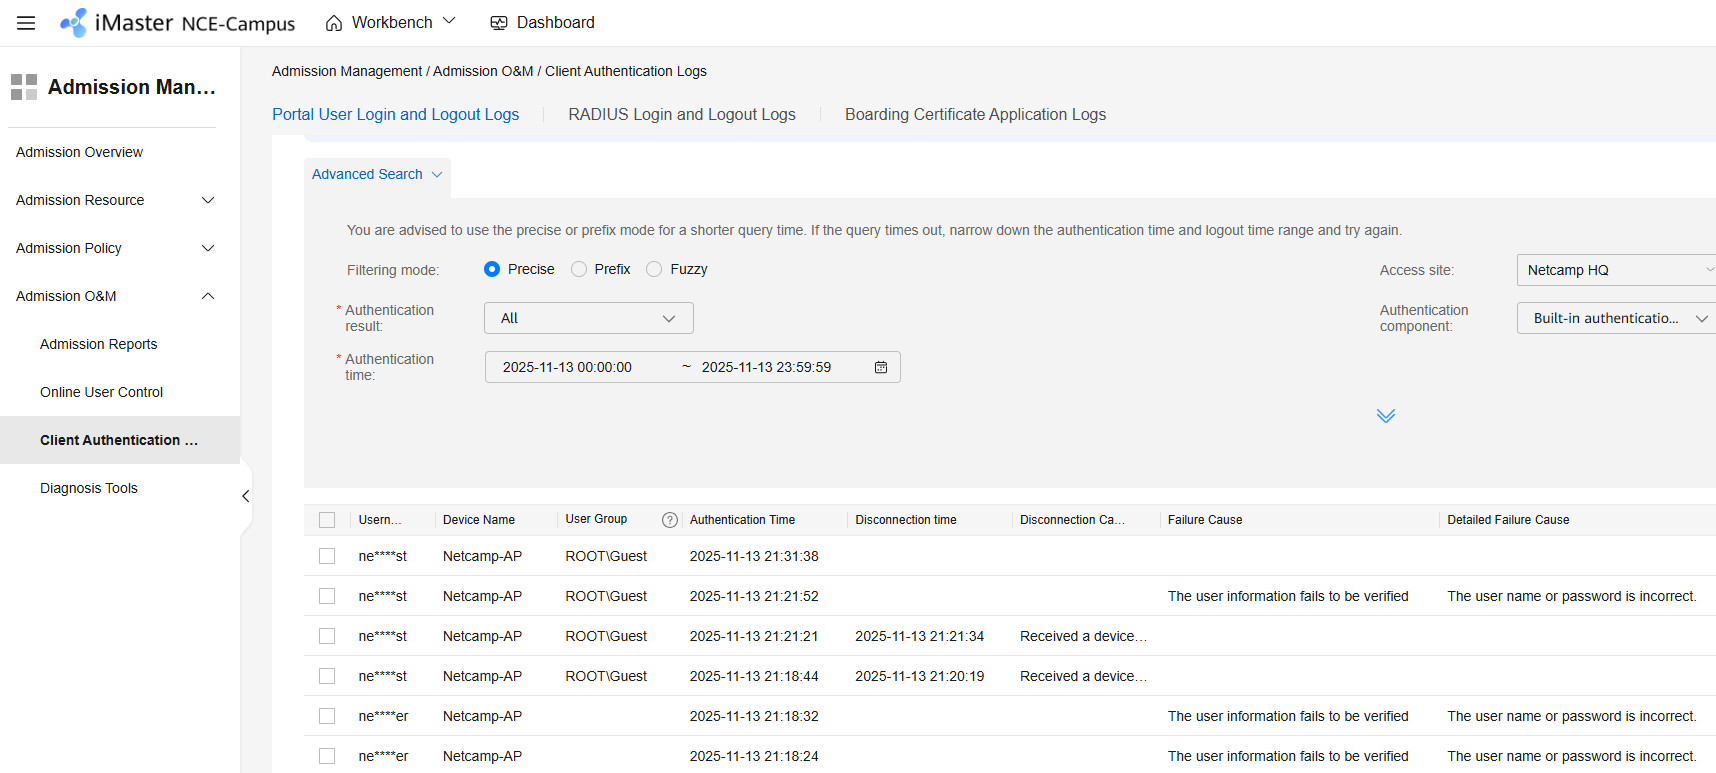Select the Prefix filtering mode
This screenshot has width=1716, height=773.
point(579,269)
